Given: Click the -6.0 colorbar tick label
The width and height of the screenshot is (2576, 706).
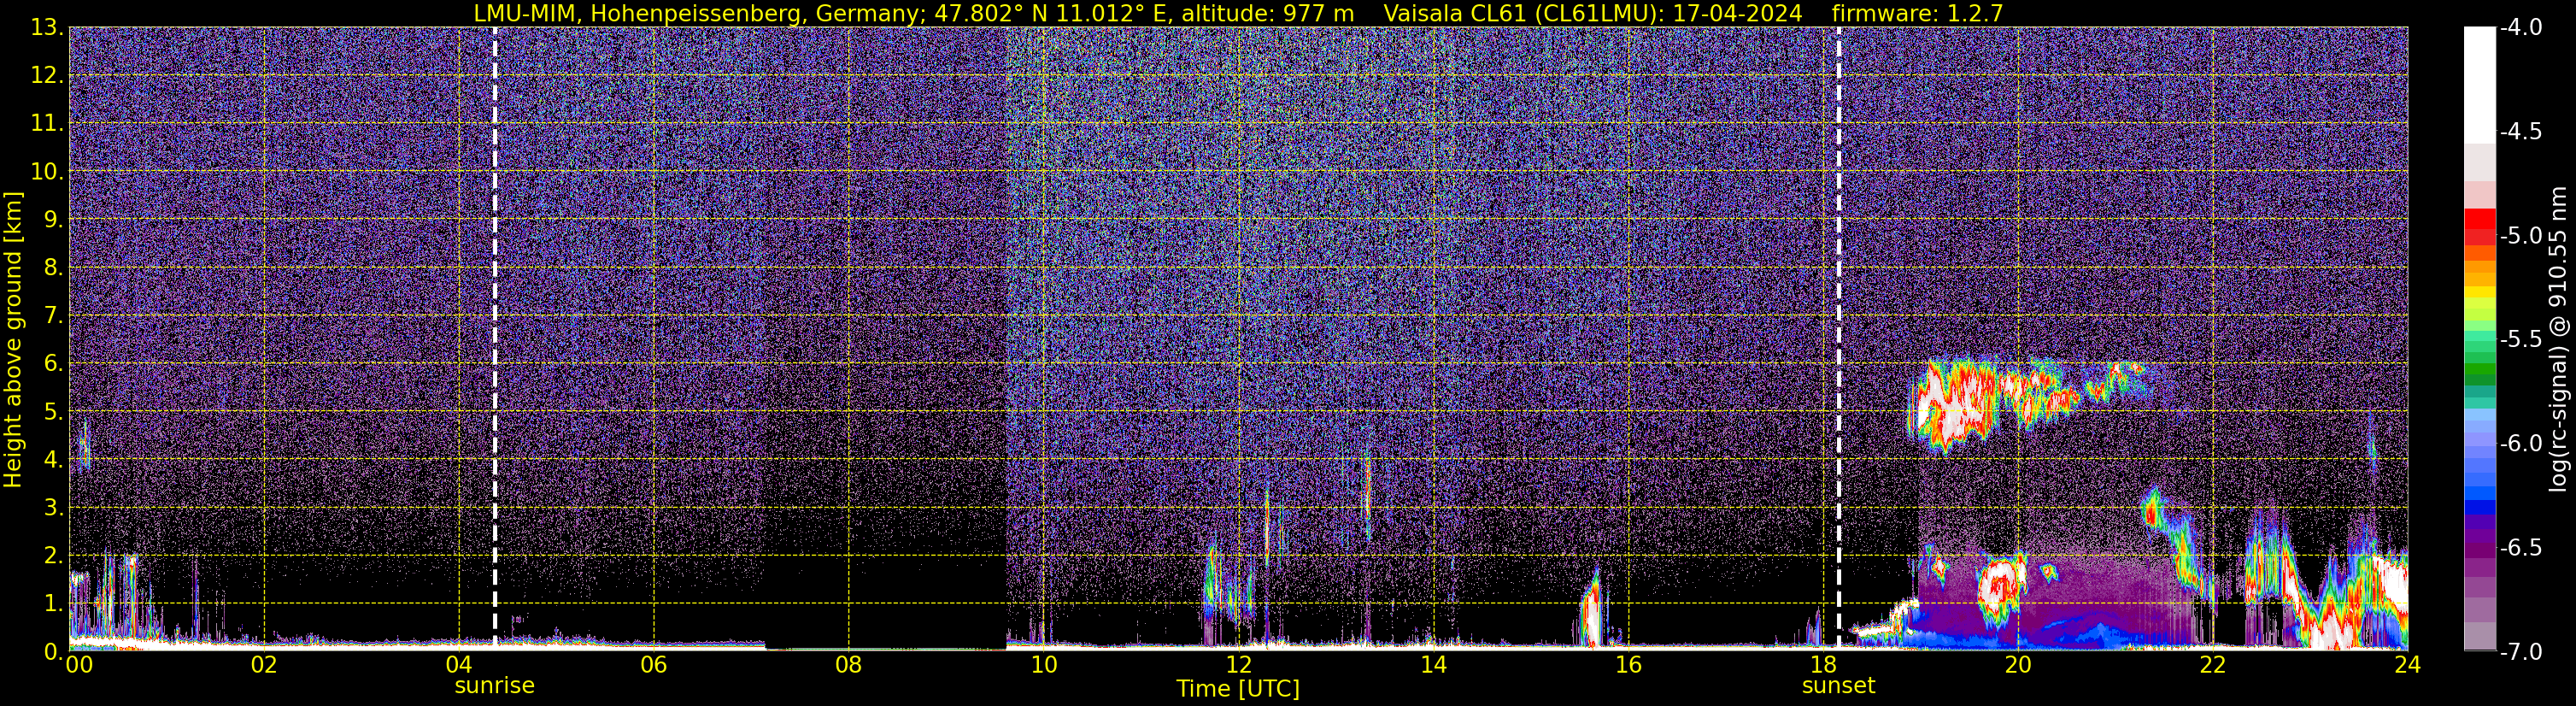Looking at the screenshot, I should click(x=2521, y=443).
